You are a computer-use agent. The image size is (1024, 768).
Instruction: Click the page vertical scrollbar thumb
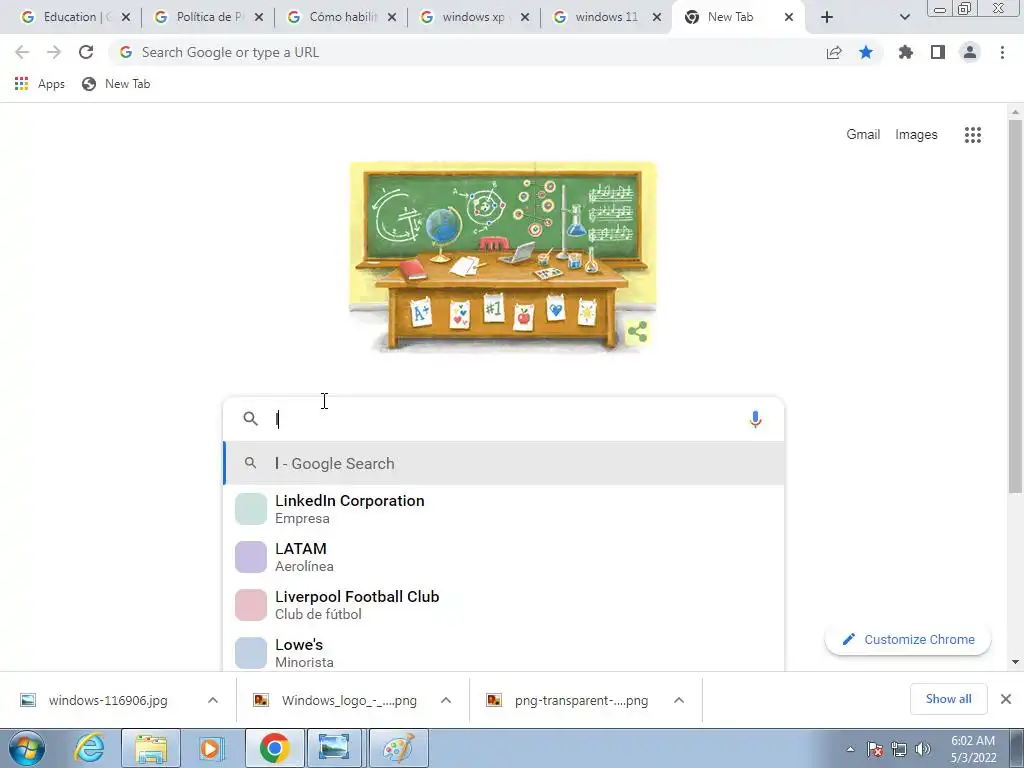pos(1015,307)
